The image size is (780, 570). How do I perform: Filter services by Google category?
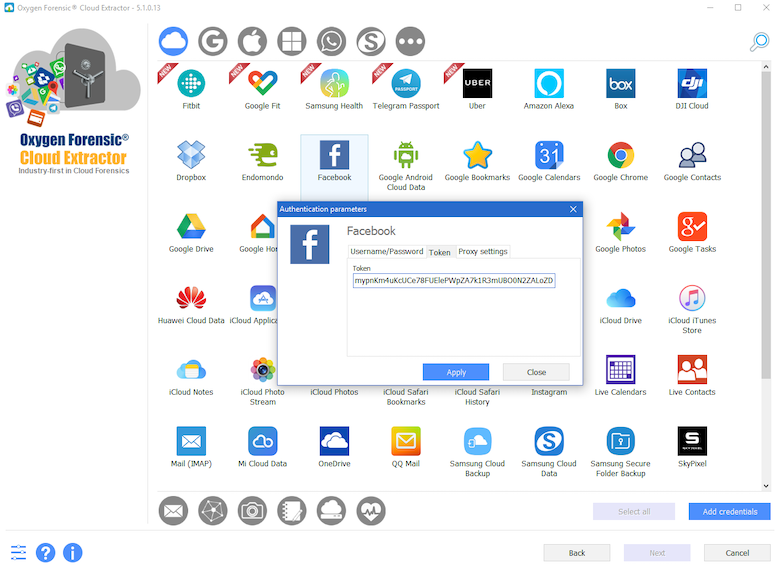coord(213,41)
